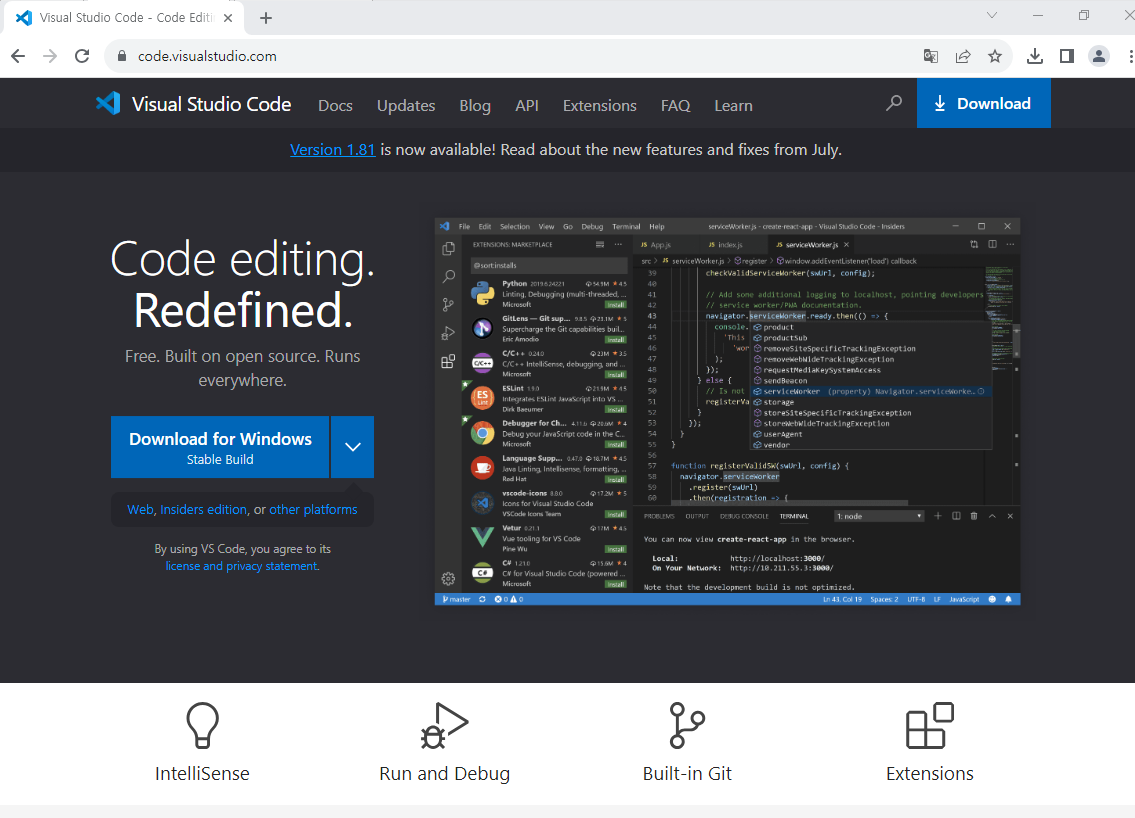Bookmark this page with star icon
The height and width of the screenshot is (818, 1135).
point(995,56)
